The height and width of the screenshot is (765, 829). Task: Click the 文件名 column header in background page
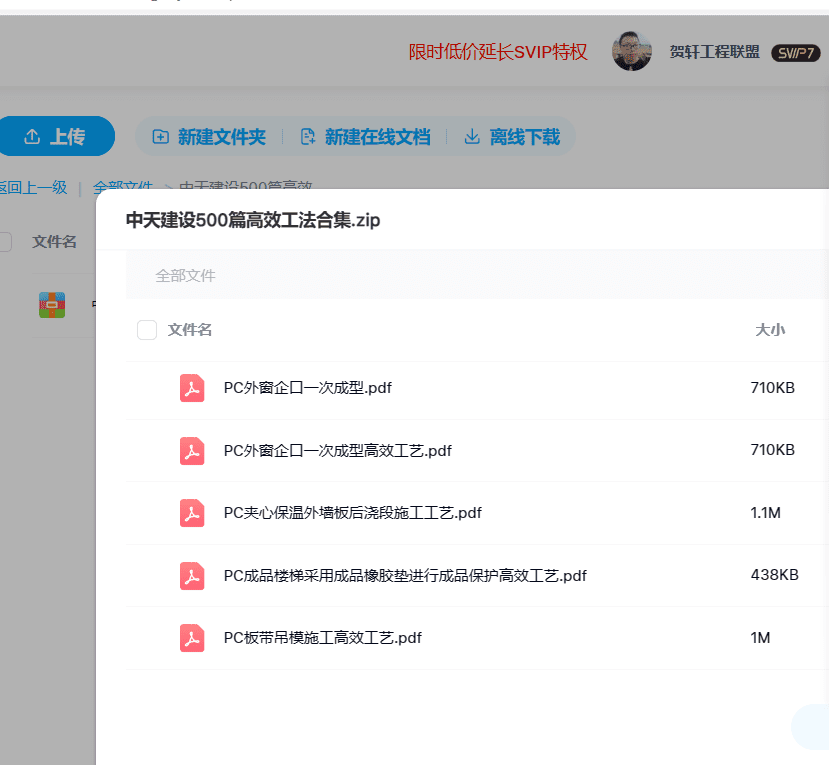[54, 242]
